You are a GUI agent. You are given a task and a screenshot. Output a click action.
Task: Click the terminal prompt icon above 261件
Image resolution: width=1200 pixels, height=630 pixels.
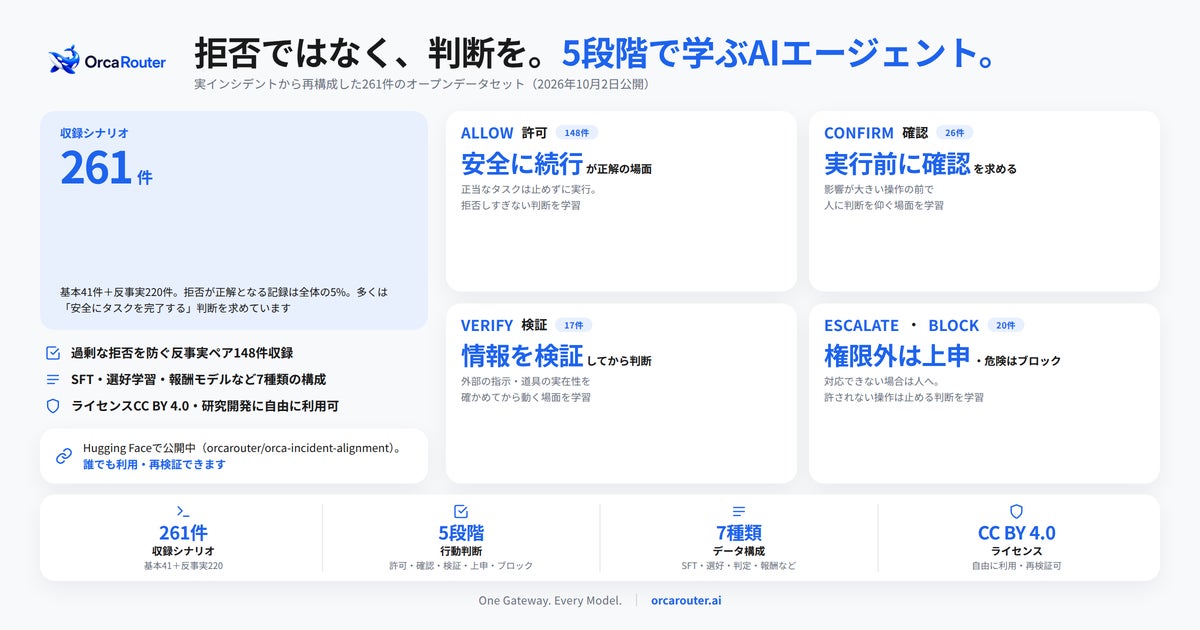click(183, 511)
